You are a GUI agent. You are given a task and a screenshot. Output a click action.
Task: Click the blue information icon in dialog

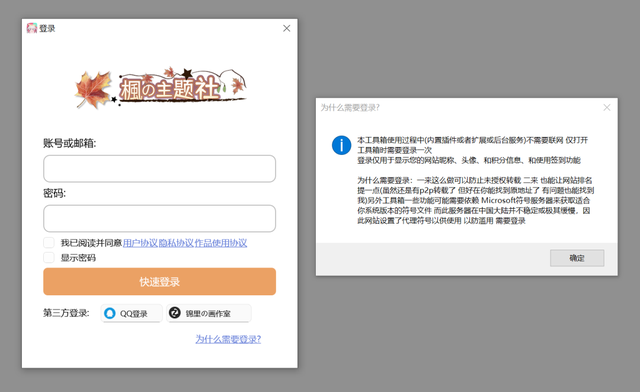click(341, 145)
